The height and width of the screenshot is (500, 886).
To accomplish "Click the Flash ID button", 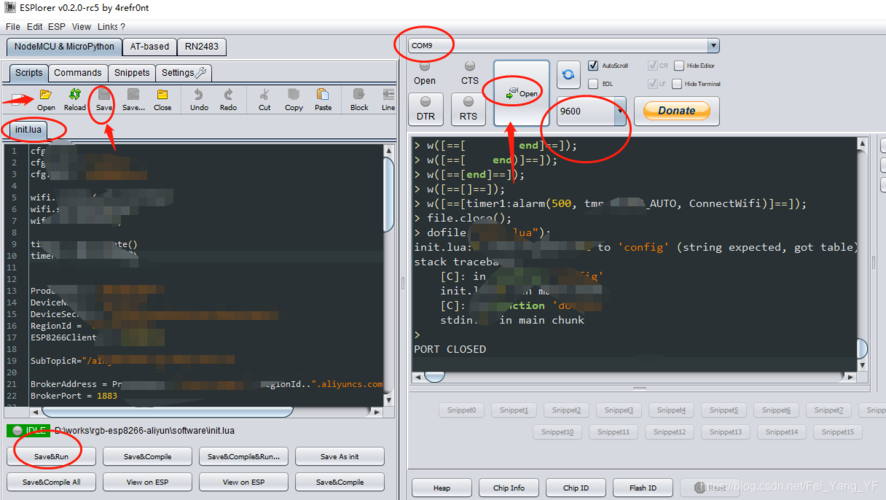I will pyautogui.click(x=643, y=488).
